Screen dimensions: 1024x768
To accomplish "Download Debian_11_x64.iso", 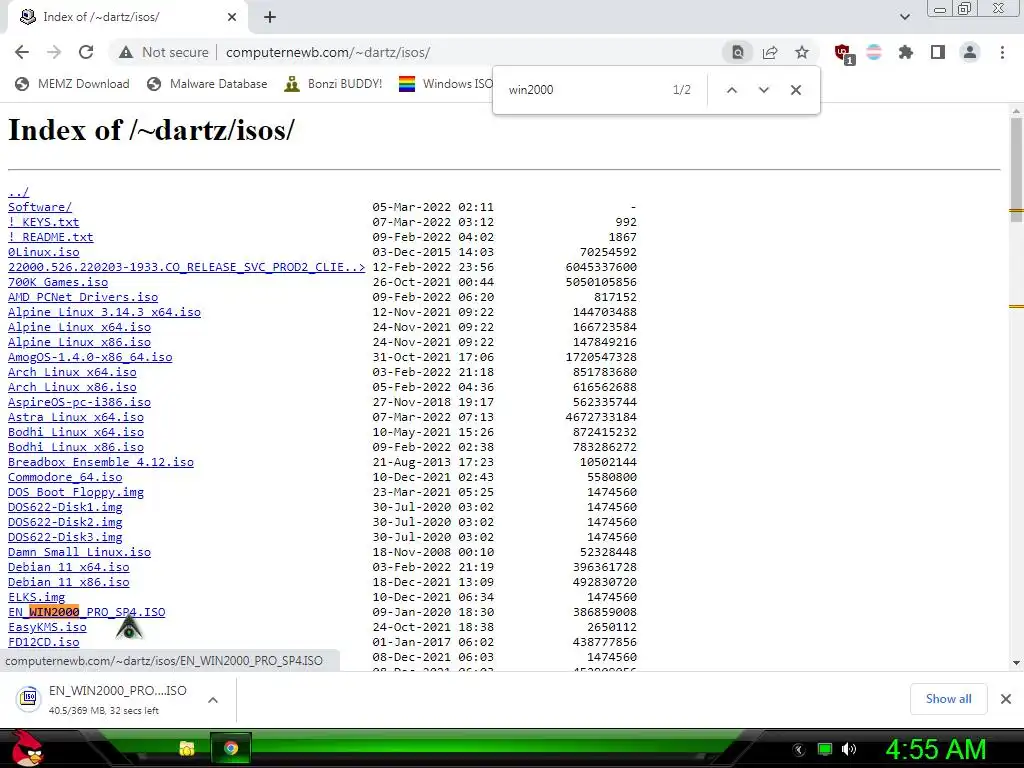I will tap(69, 568).
